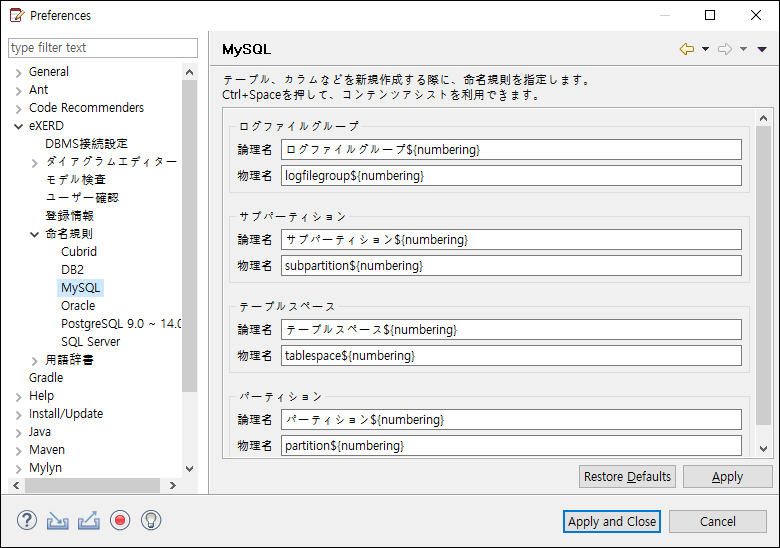Expand the Mylyn tree node
780x548 pixels.
pyautogui.click(x=18, y=468)
